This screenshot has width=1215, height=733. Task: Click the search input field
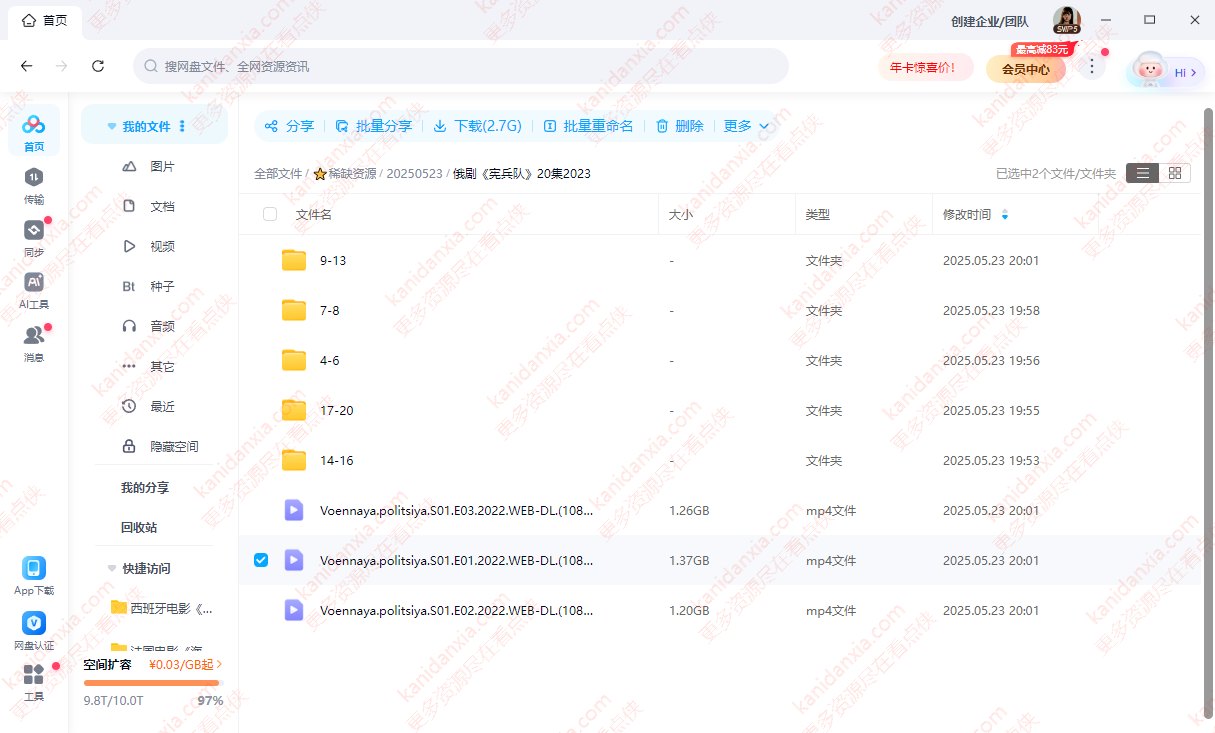pyautogui.click(x=461, y=66)
